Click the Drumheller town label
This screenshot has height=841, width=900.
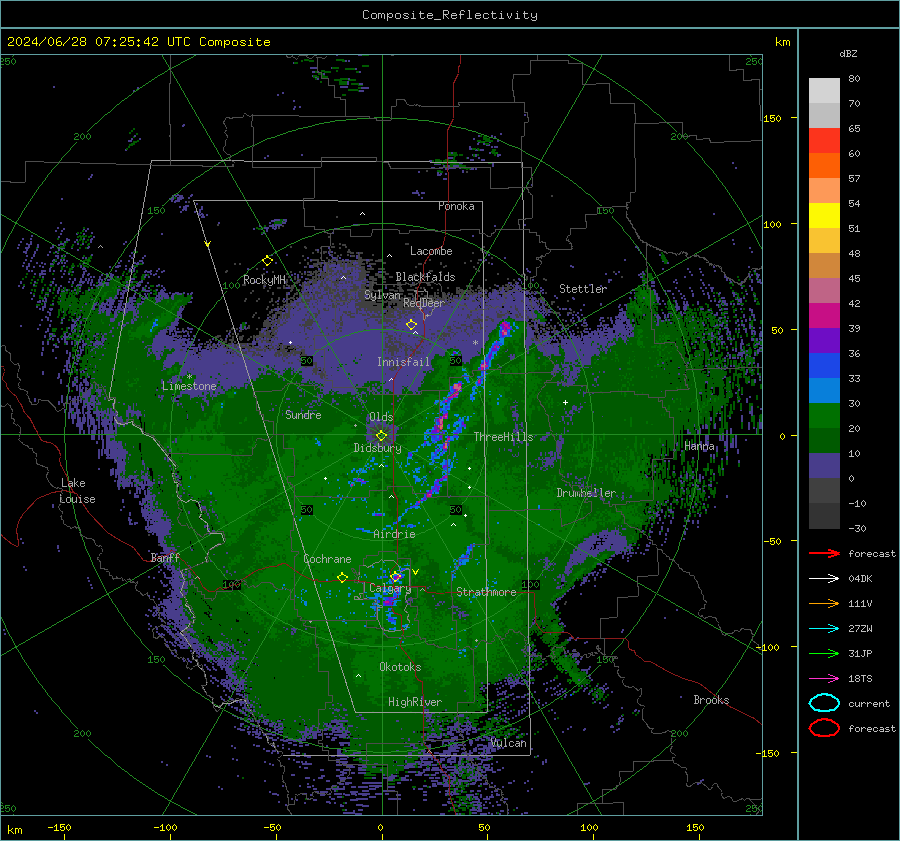(x=586, y=493)
